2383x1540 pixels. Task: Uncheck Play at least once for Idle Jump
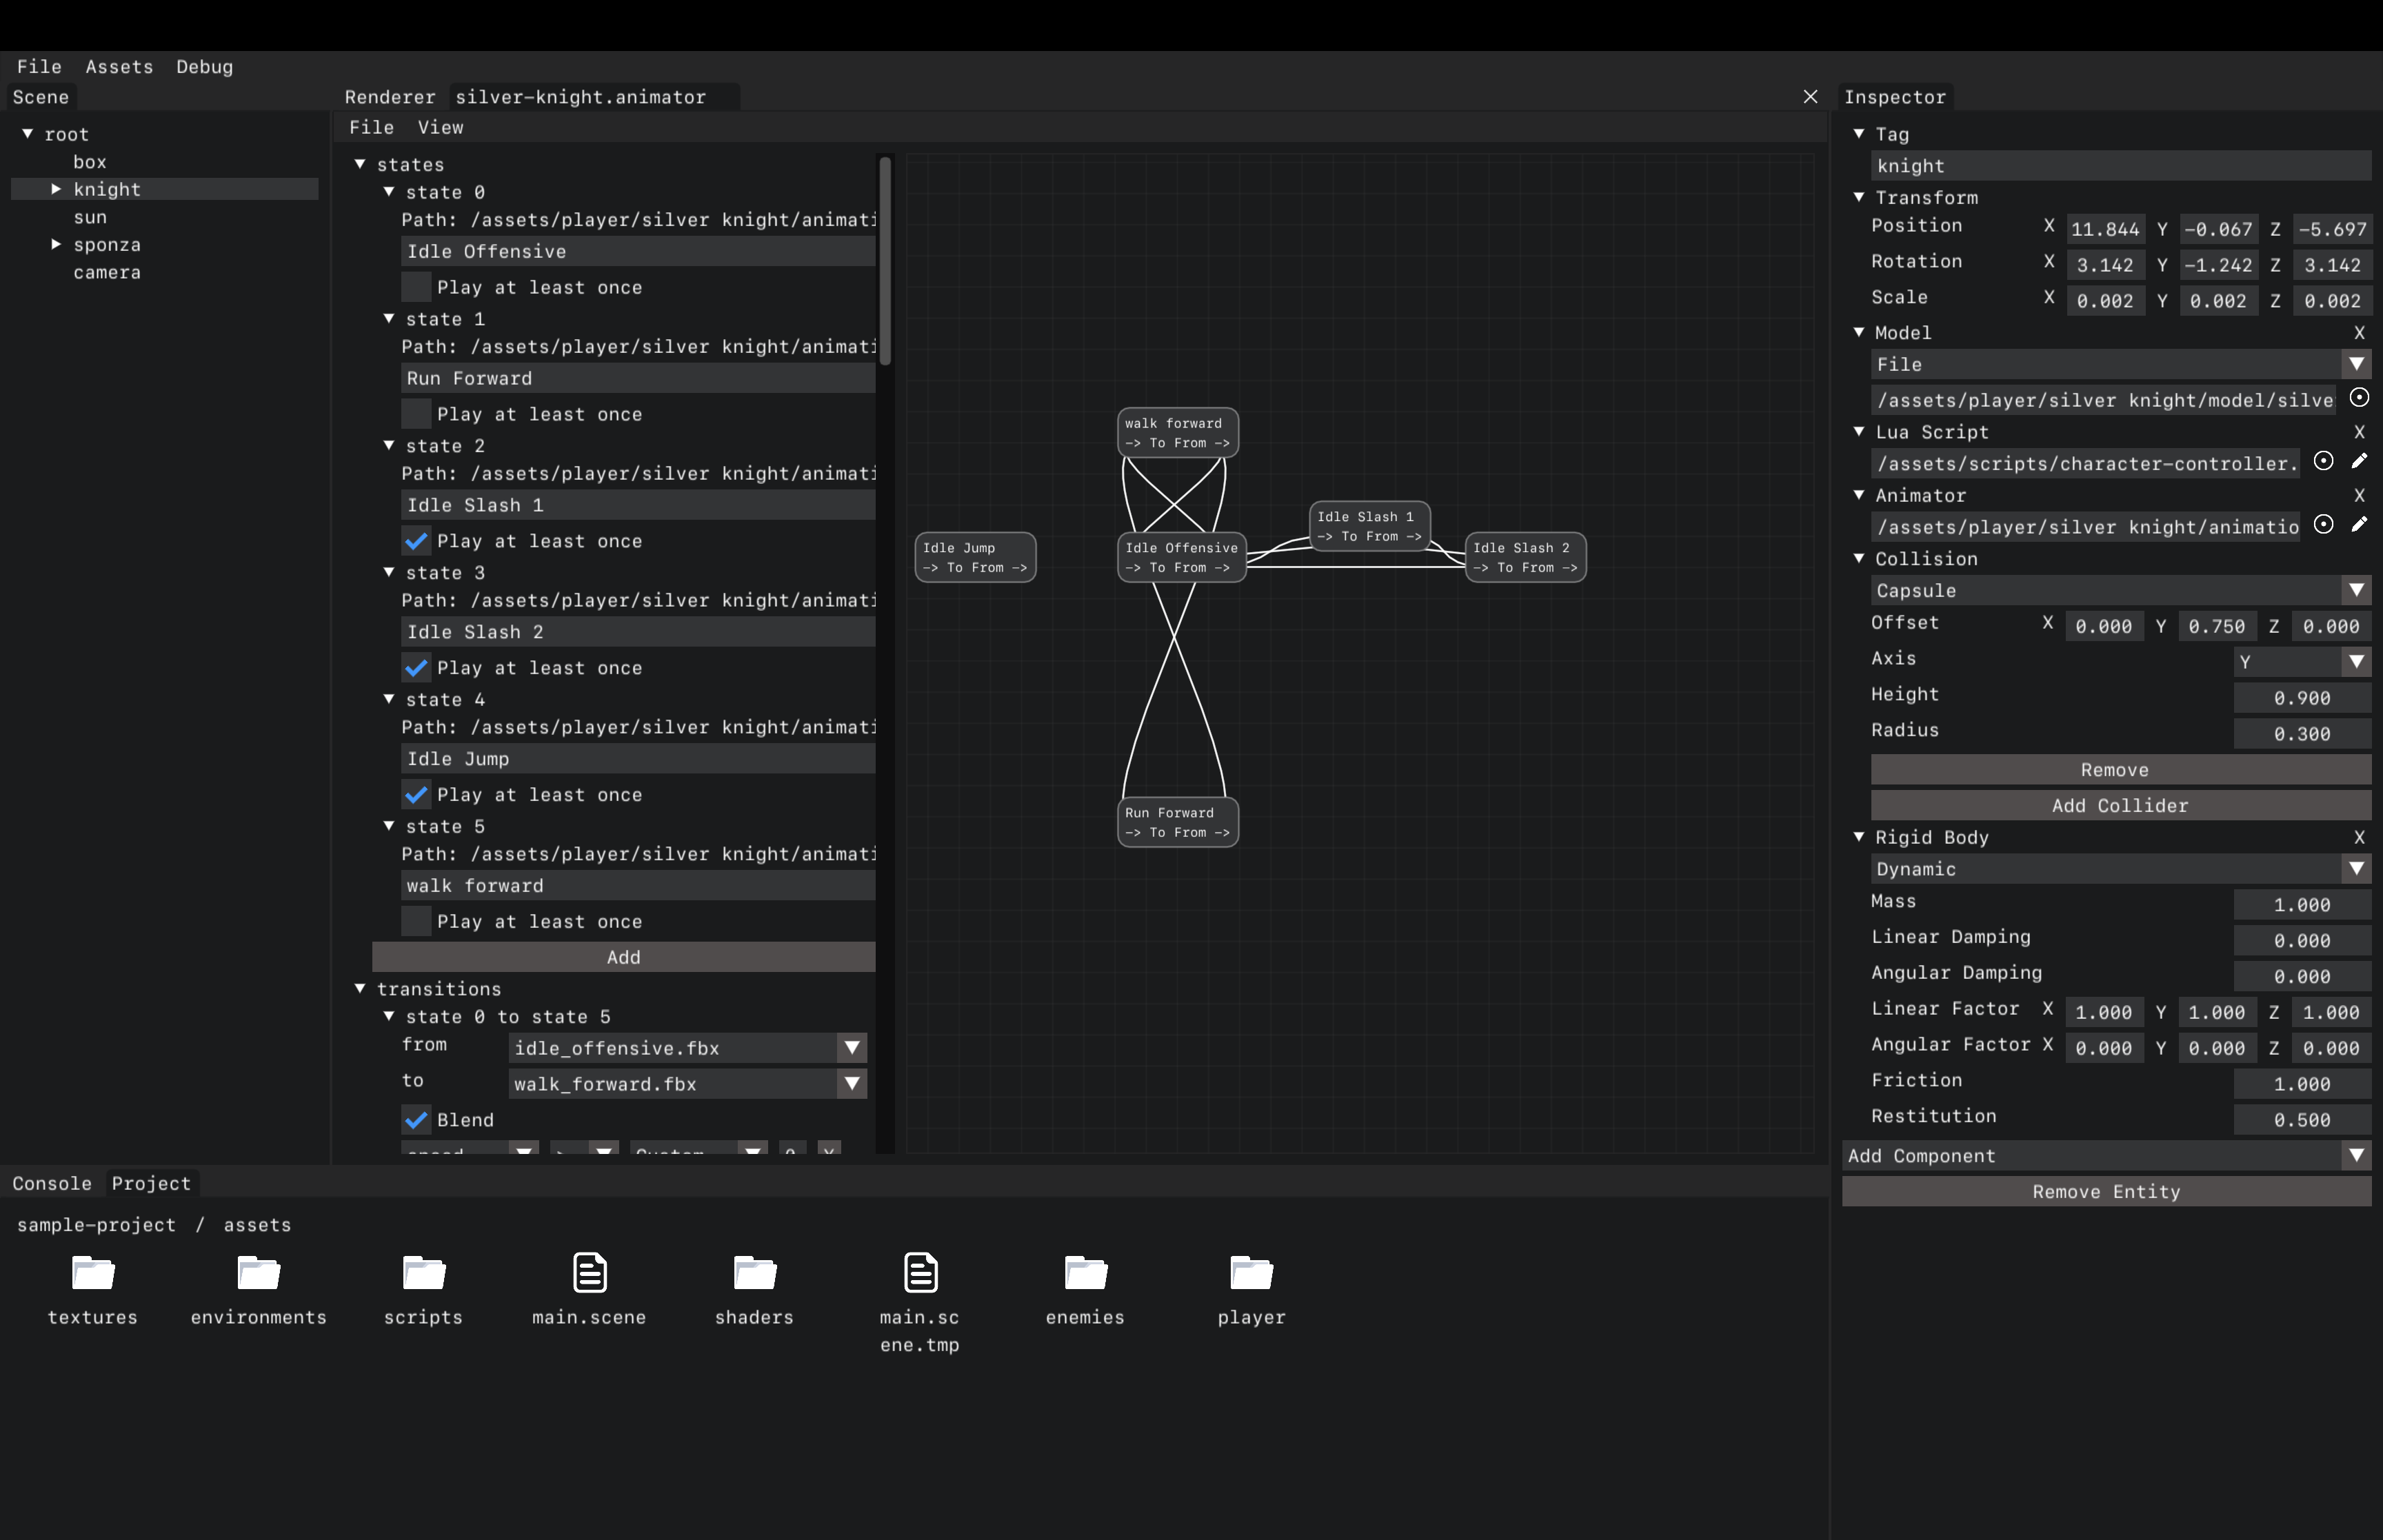tap(416, 795)
